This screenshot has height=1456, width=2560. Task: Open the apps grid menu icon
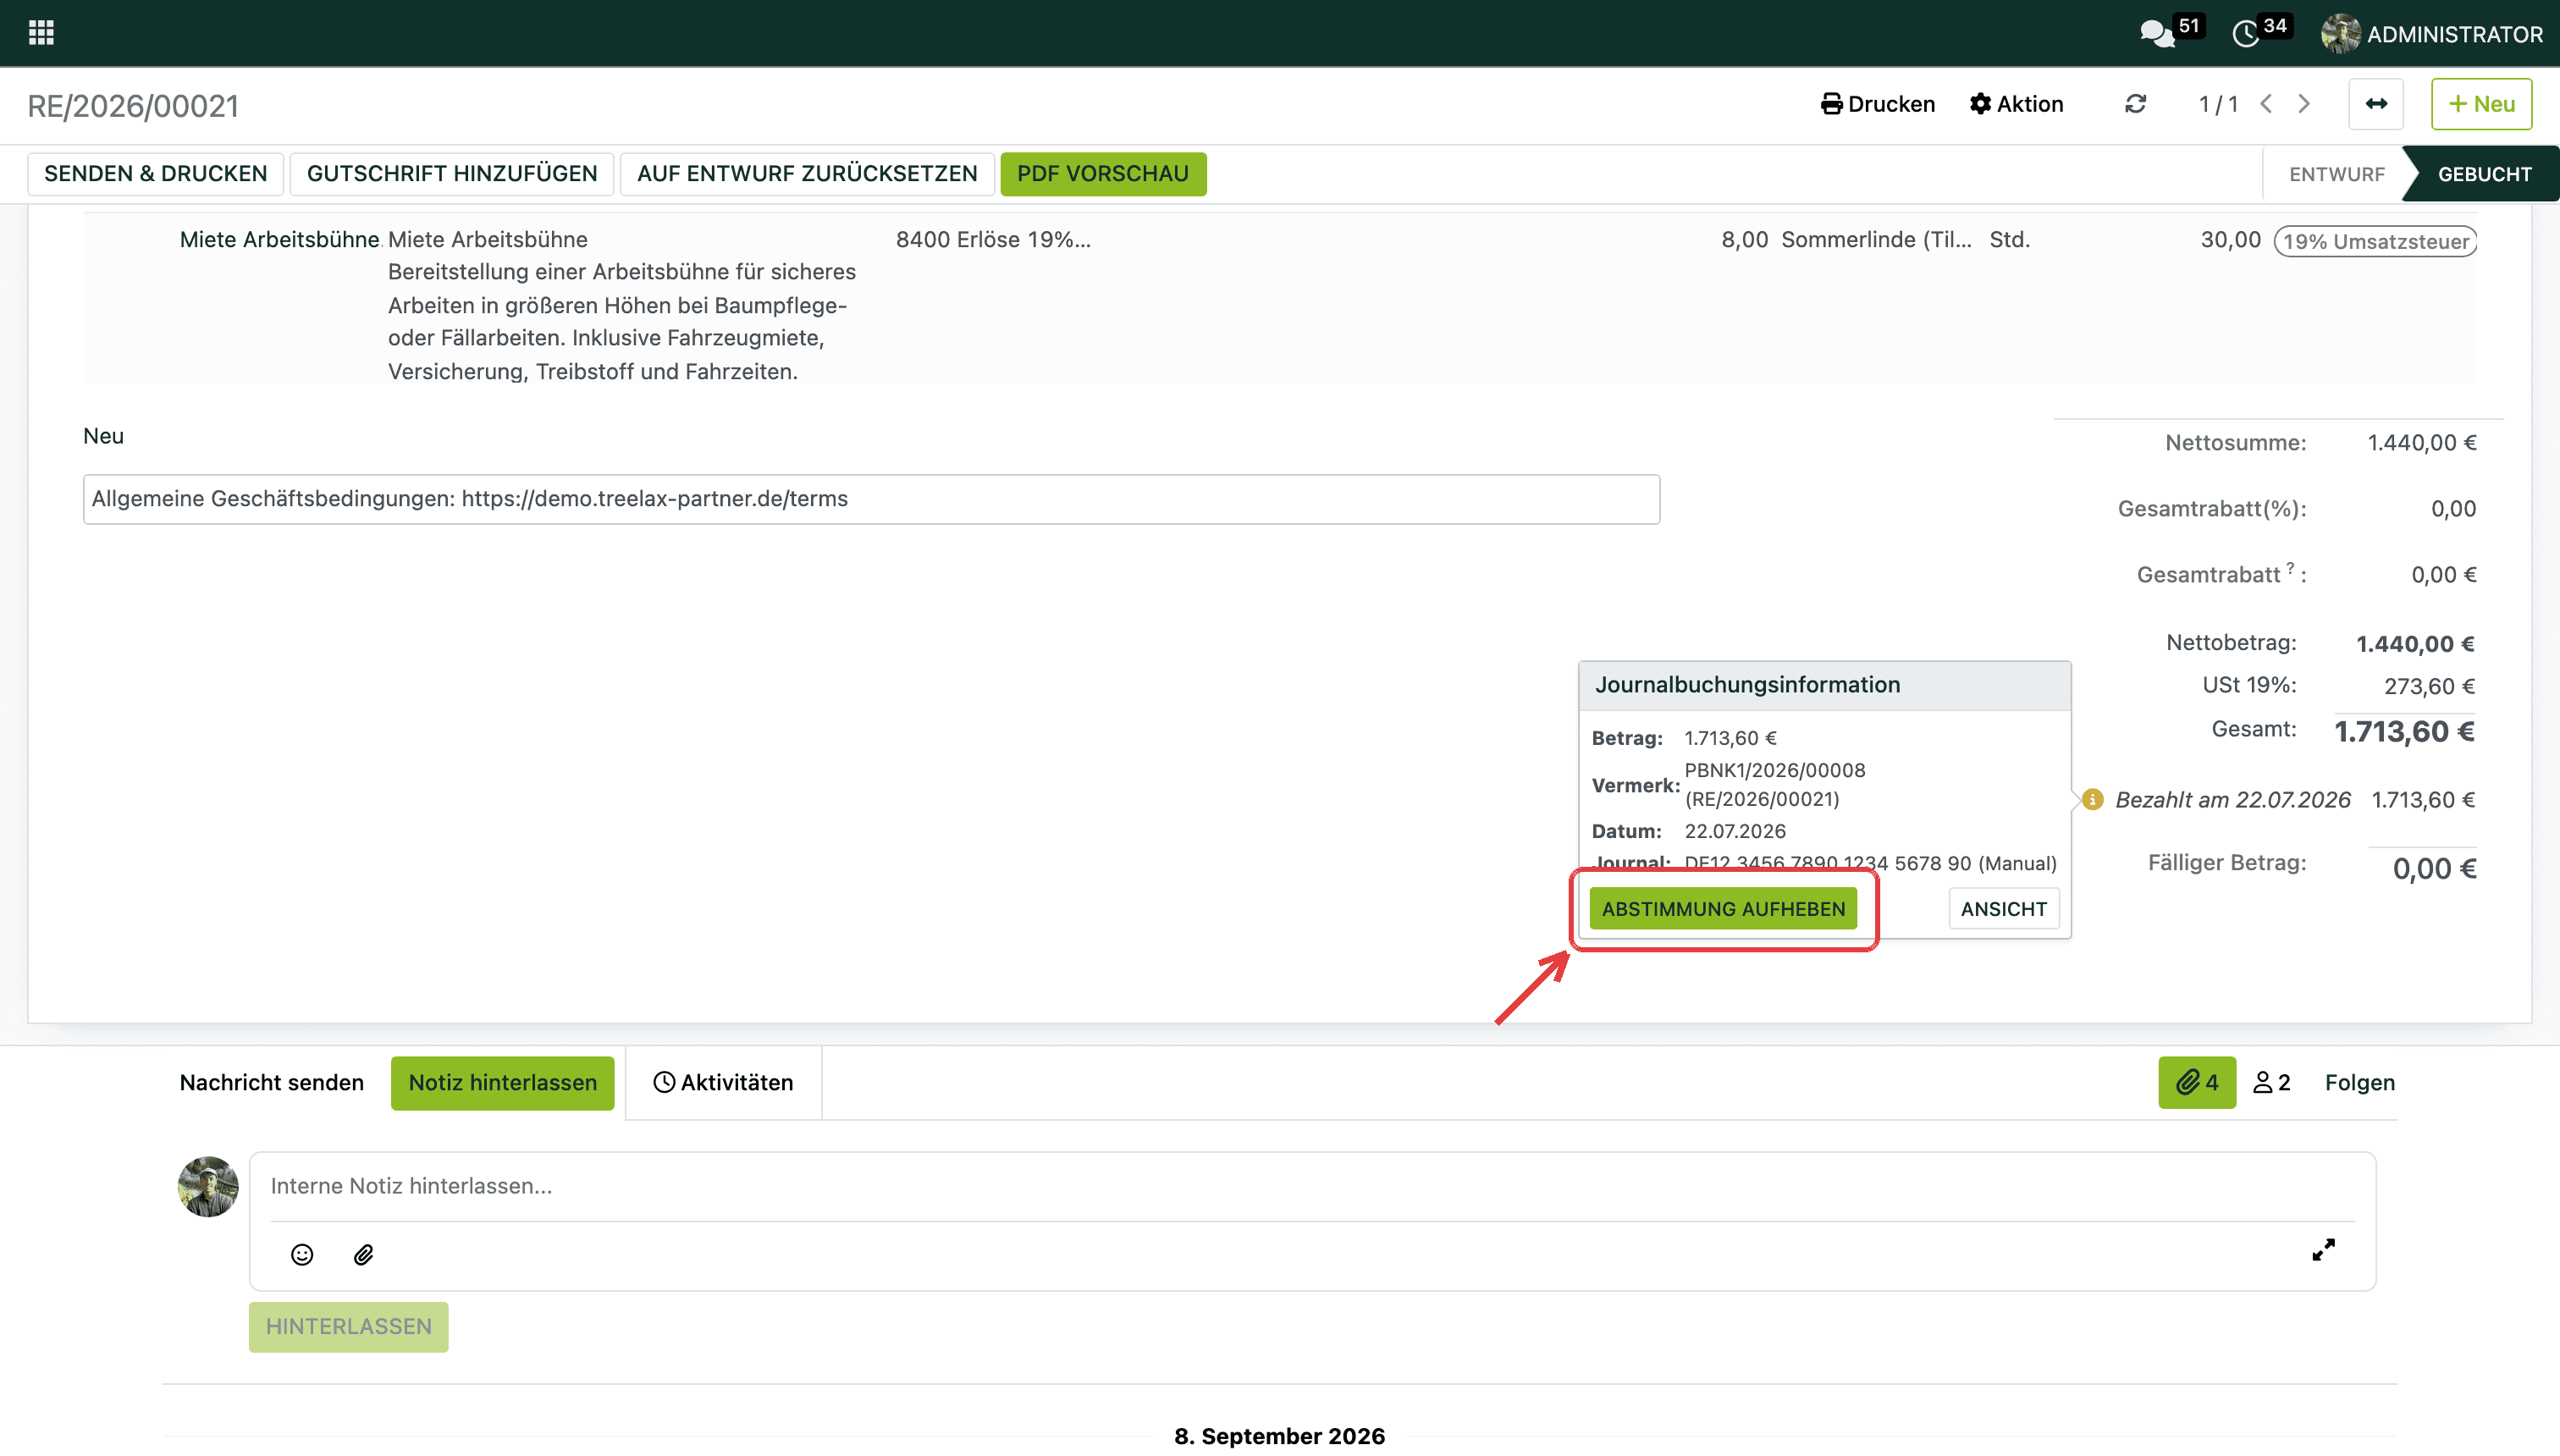click(41, 33)
